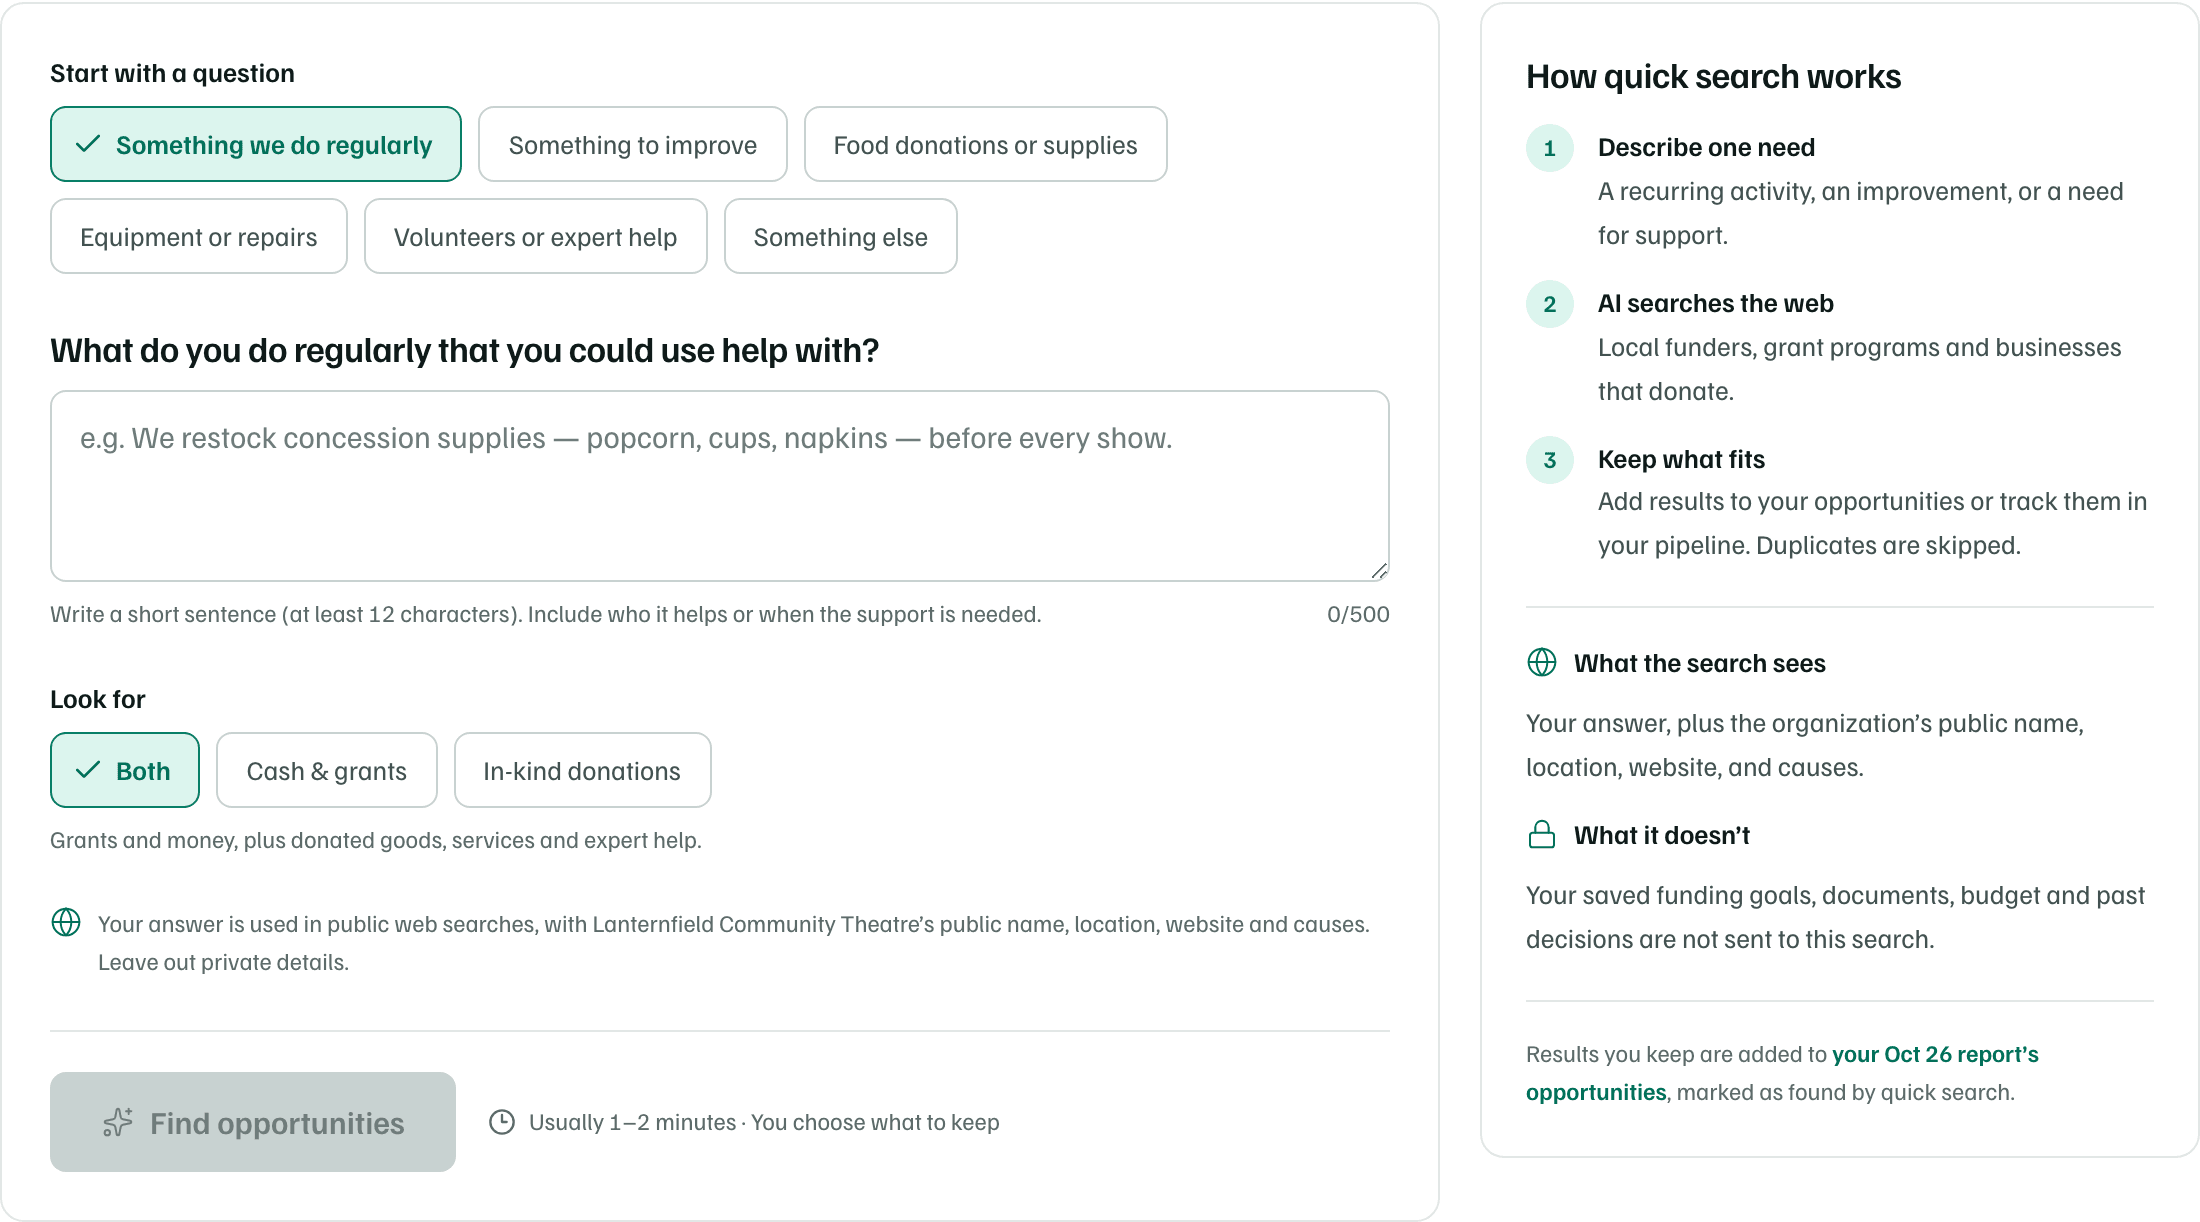Image resolution: width=2200 pixels, height=1222 pixels.
Task: Click the checkmark icon in 'Something we do regularly'
Action: 88,144
